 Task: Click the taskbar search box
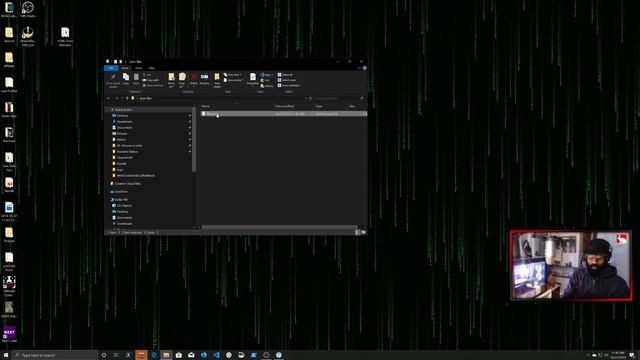coord(56,355)
